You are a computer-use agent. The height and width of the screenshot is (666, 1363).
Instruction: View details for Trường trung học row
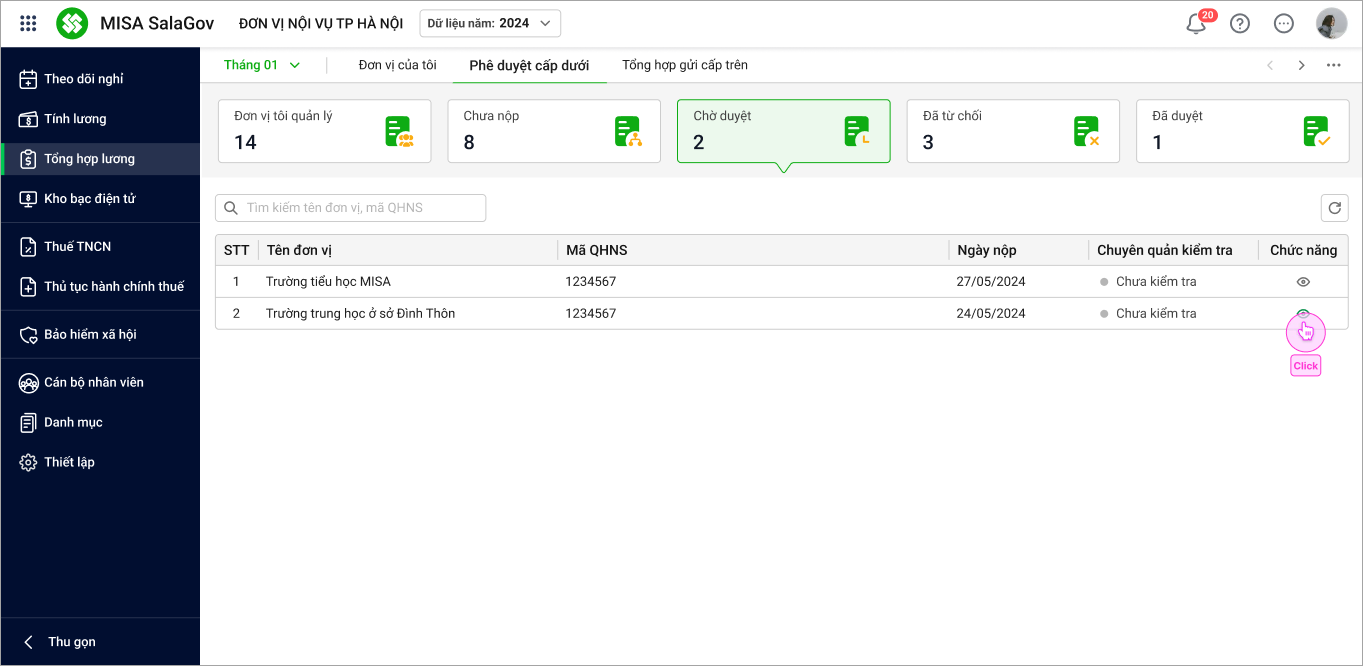click(x=1303, y=314)
